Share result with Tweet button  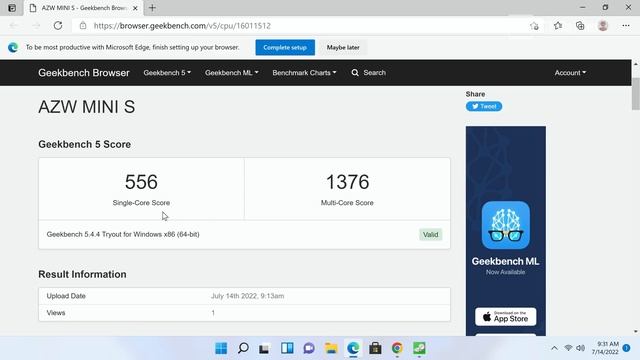tap(484, 107)
